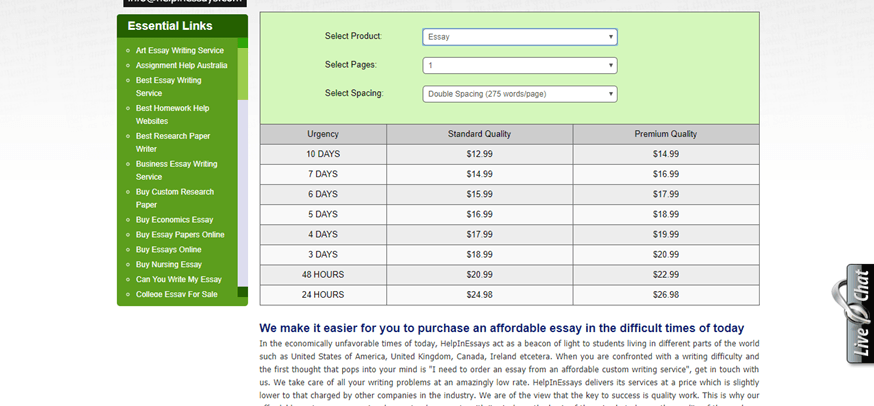Viewport: 874px width, 406px height.
Task: Click the Essential Links scroll-up arrow
Action: click(x=242, y=43)
